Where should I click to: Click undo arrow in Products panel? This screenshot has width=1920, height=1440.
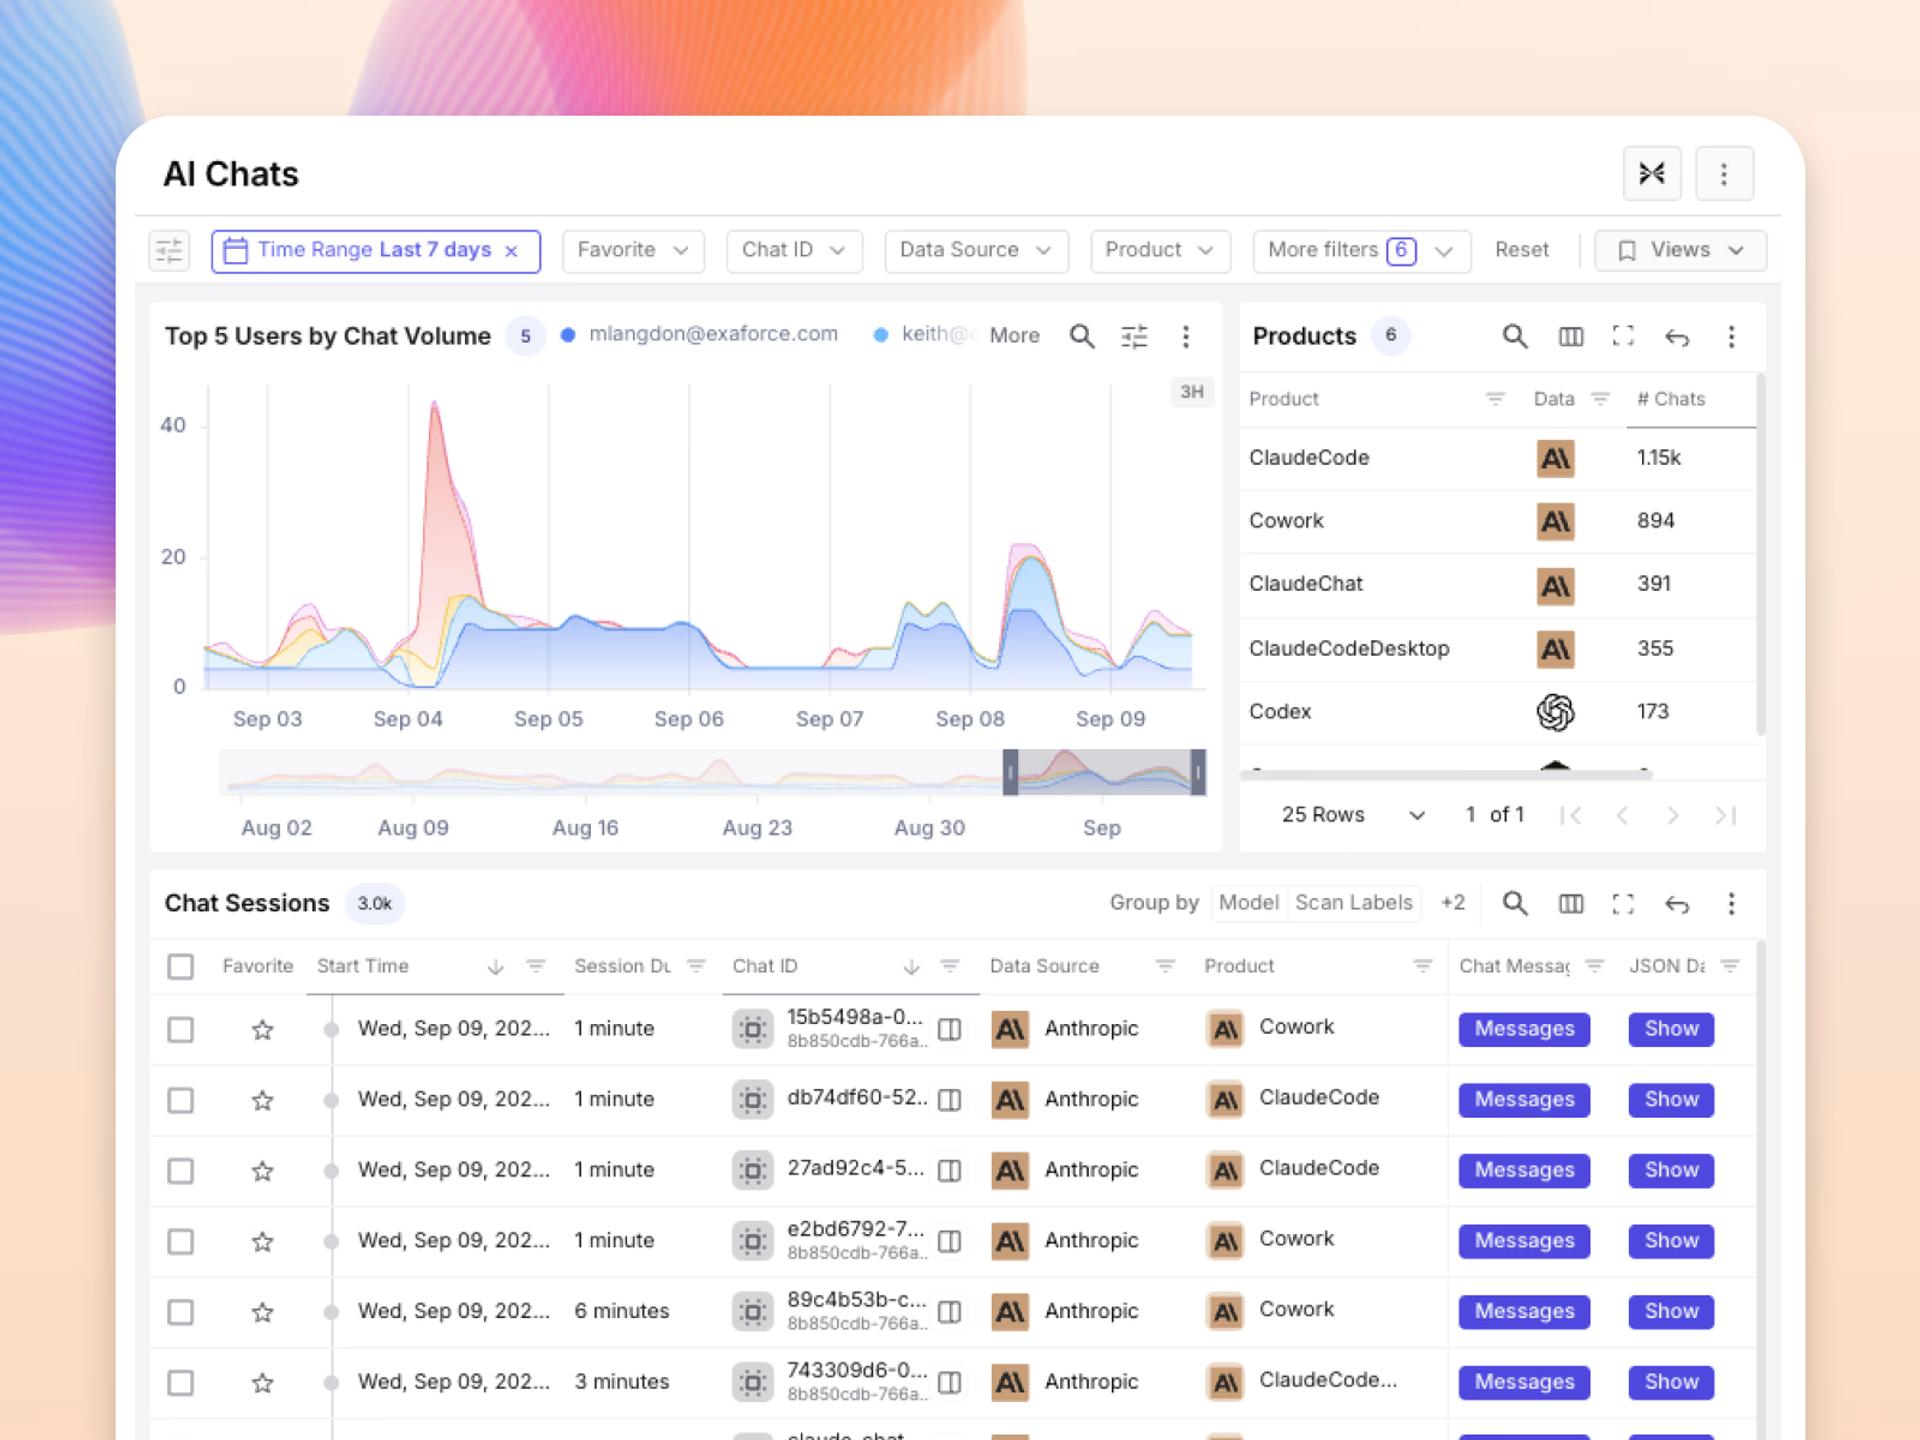pyautogui.click(x=1677, y=337)
